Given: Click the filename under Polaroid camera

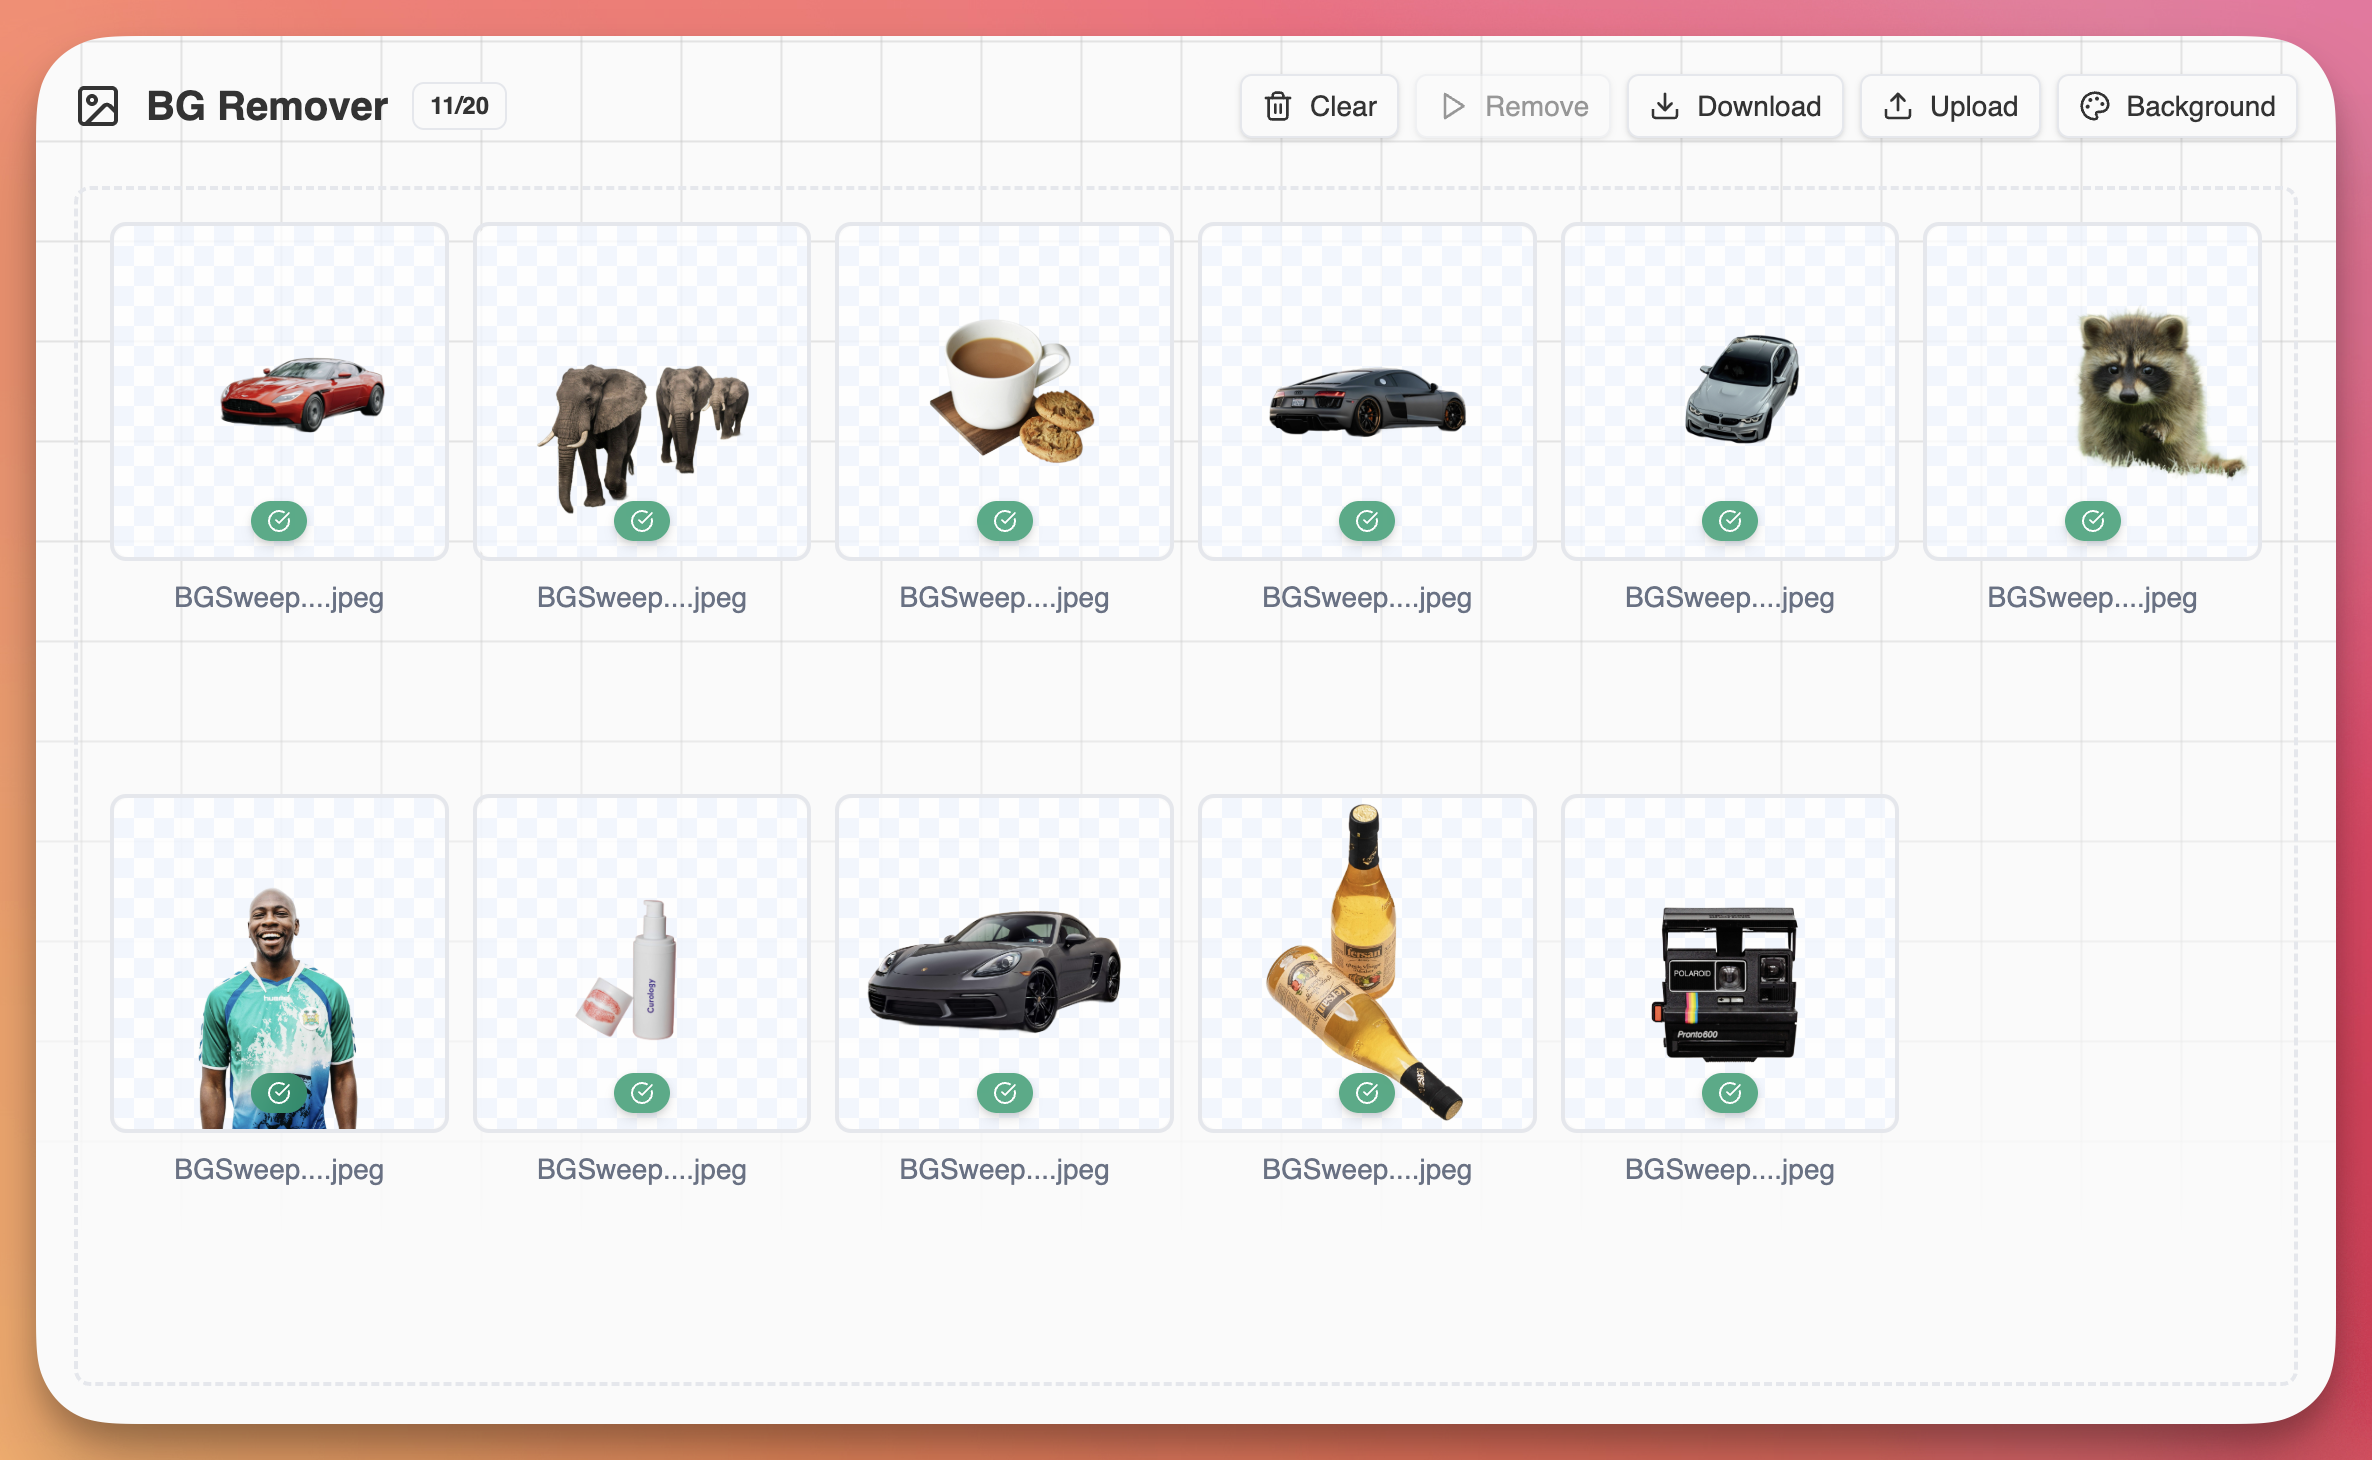Looking at the screenshot, I should [x=1729, y=1170].
